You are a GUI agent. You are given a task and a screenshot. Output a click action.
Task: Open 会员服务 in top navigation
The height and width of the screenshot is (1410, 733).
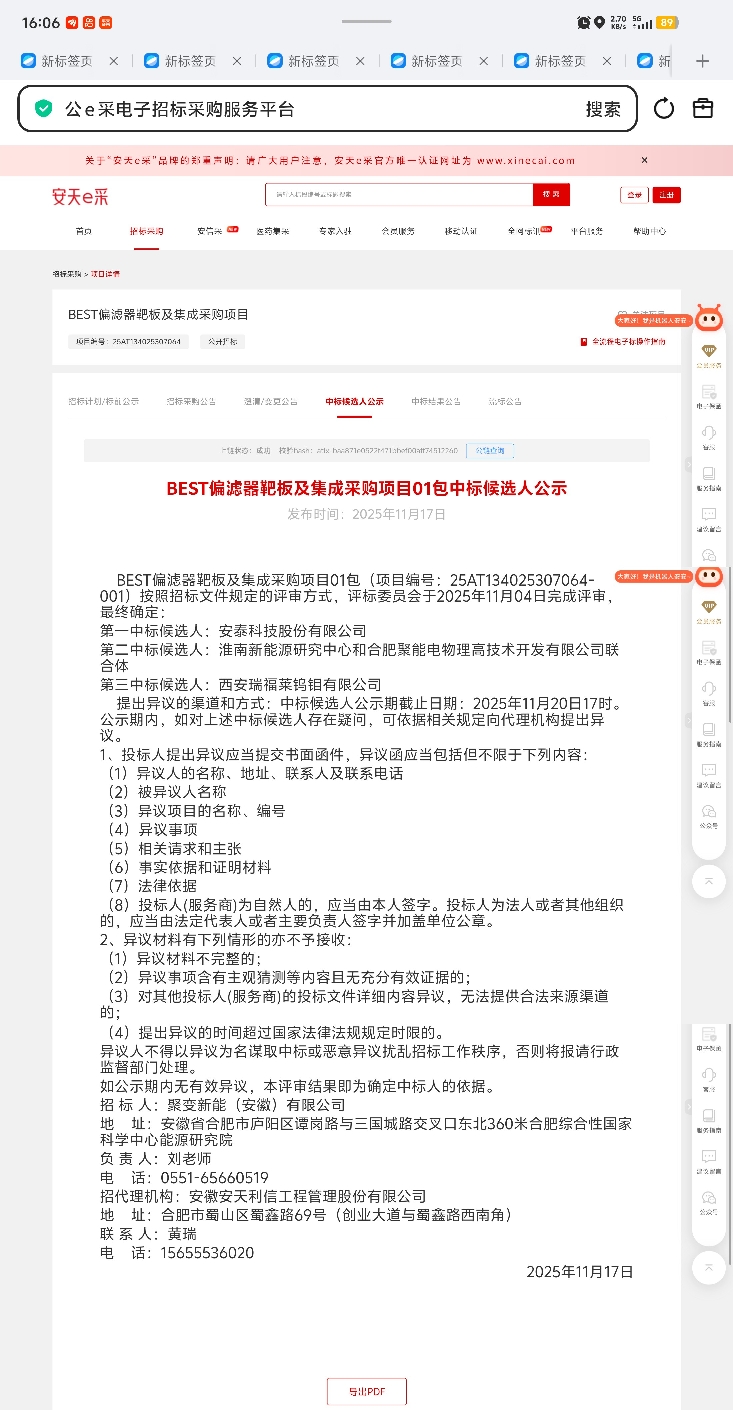click(397, 231)
